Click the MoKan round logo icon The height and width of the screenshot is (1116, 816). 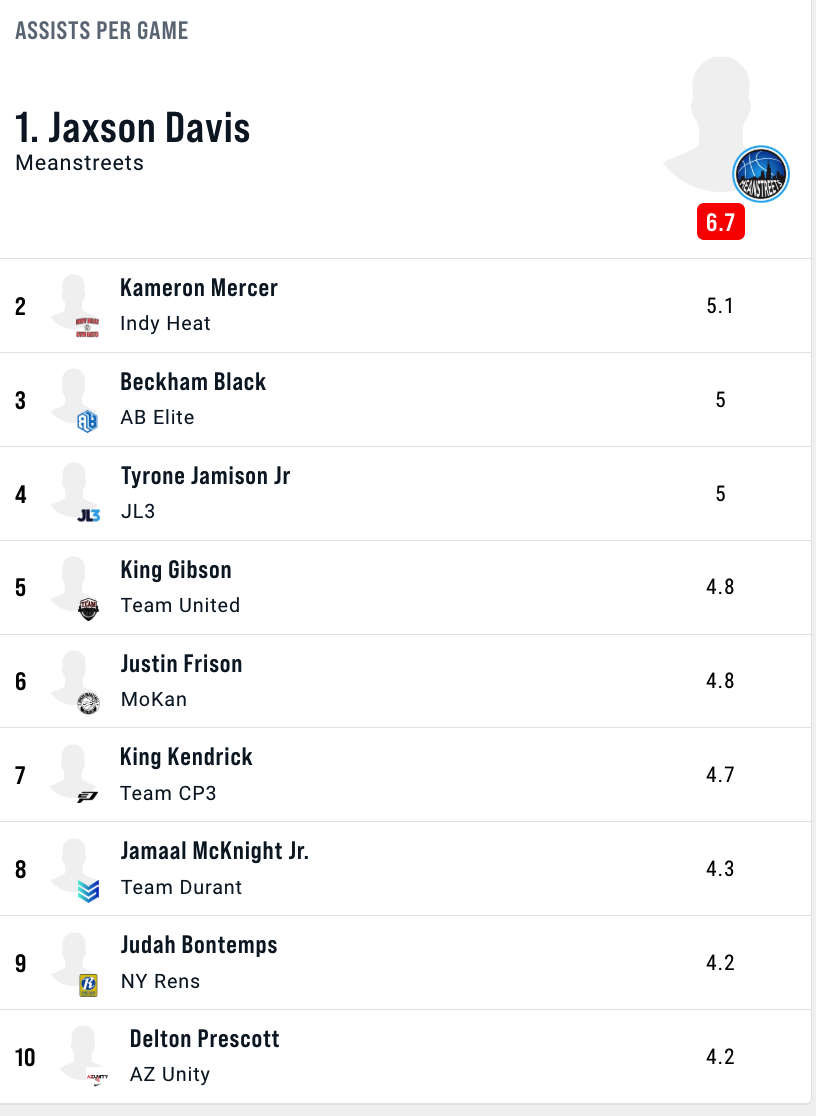coord(88,703)
